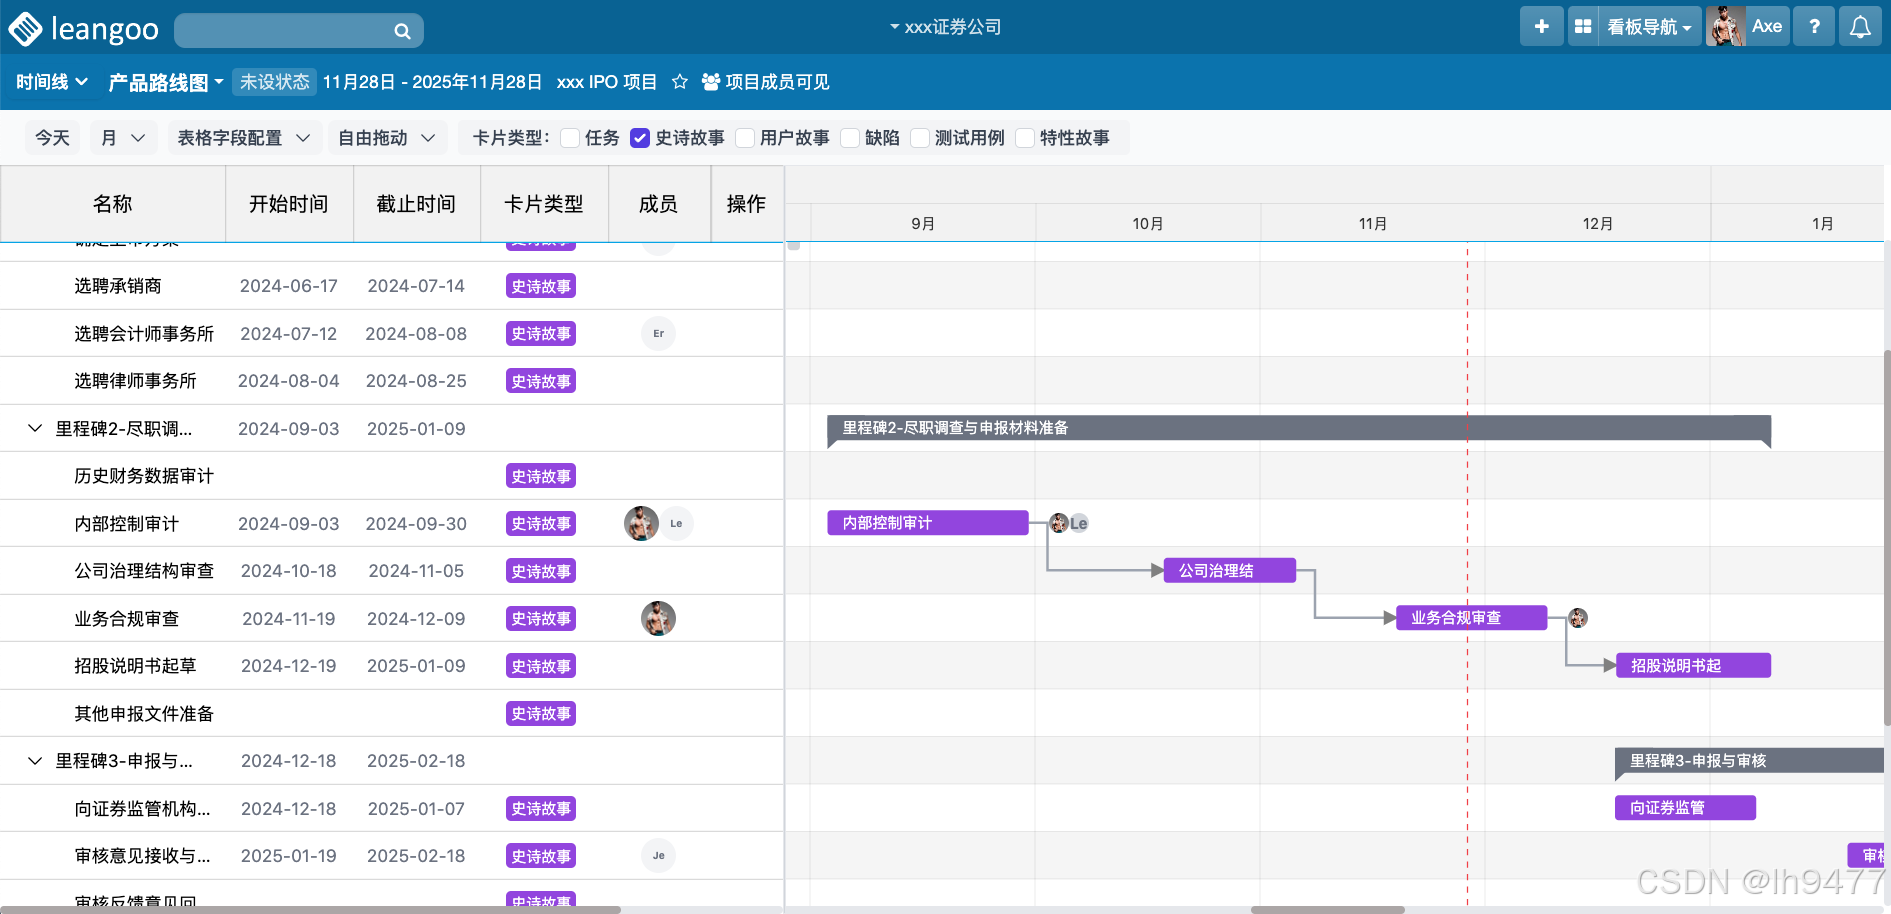The image size is (1891, 914).
Task: Enable the 任务 card type checkbox
Action: coord(570,138)
